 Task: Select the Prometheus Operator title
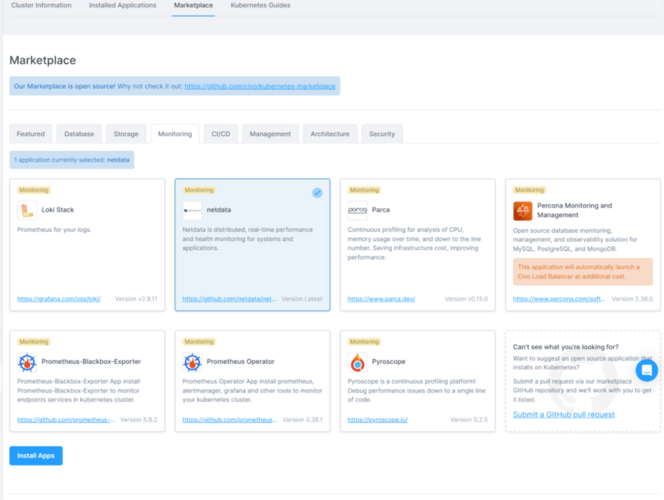point(241,362)
